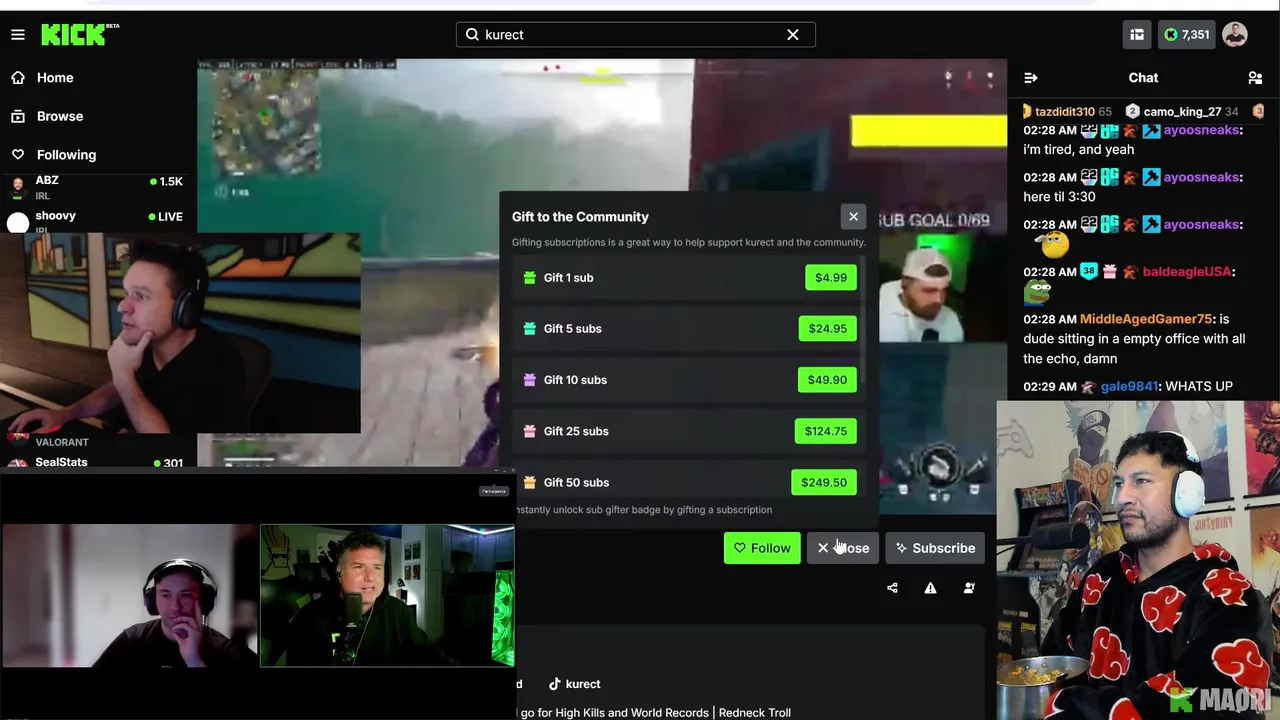1280x720 pixels.
Task: Subscribe to the kurect channel
Action: click(x=935, y=548)
